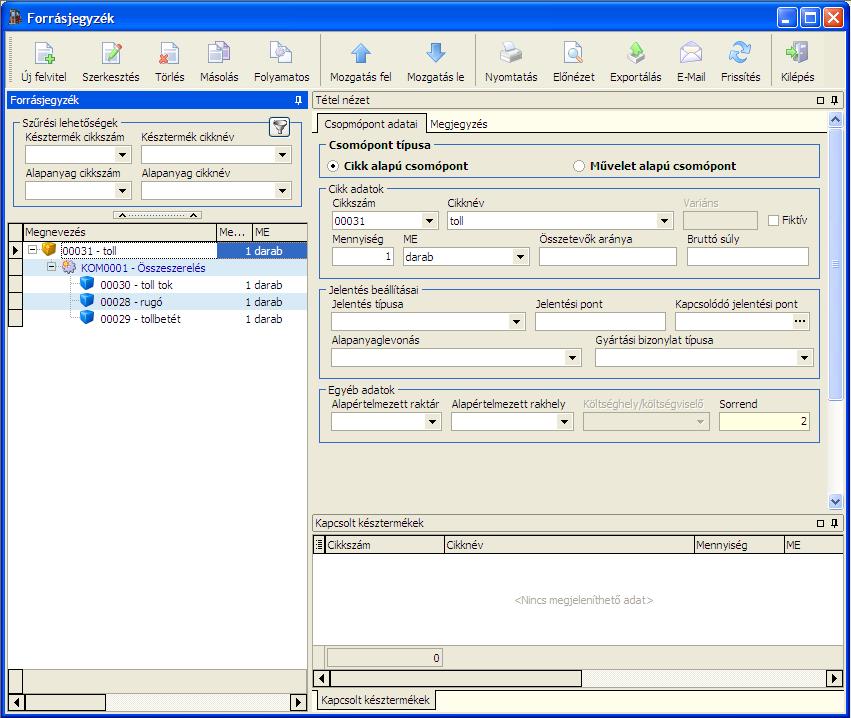This screenshot has height=718, width=851.
Task: Move item up with Mozgatás fel
Action: (x=360, y=53)
